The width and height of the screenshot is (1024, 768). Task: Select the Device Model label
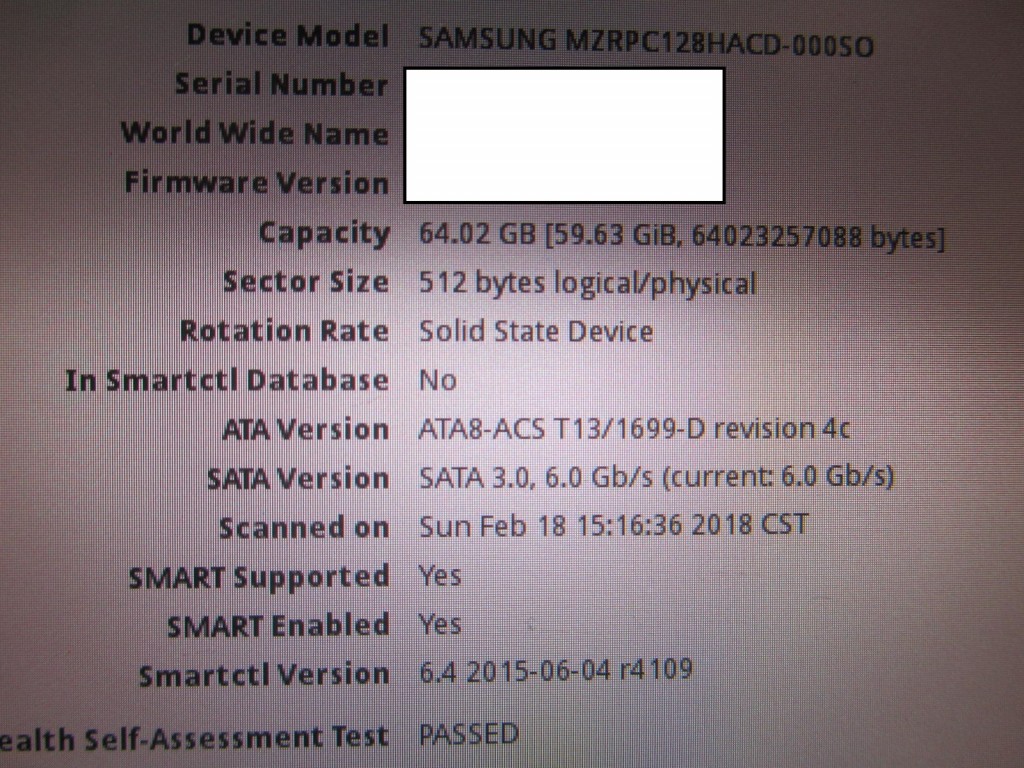coord(288,35)
